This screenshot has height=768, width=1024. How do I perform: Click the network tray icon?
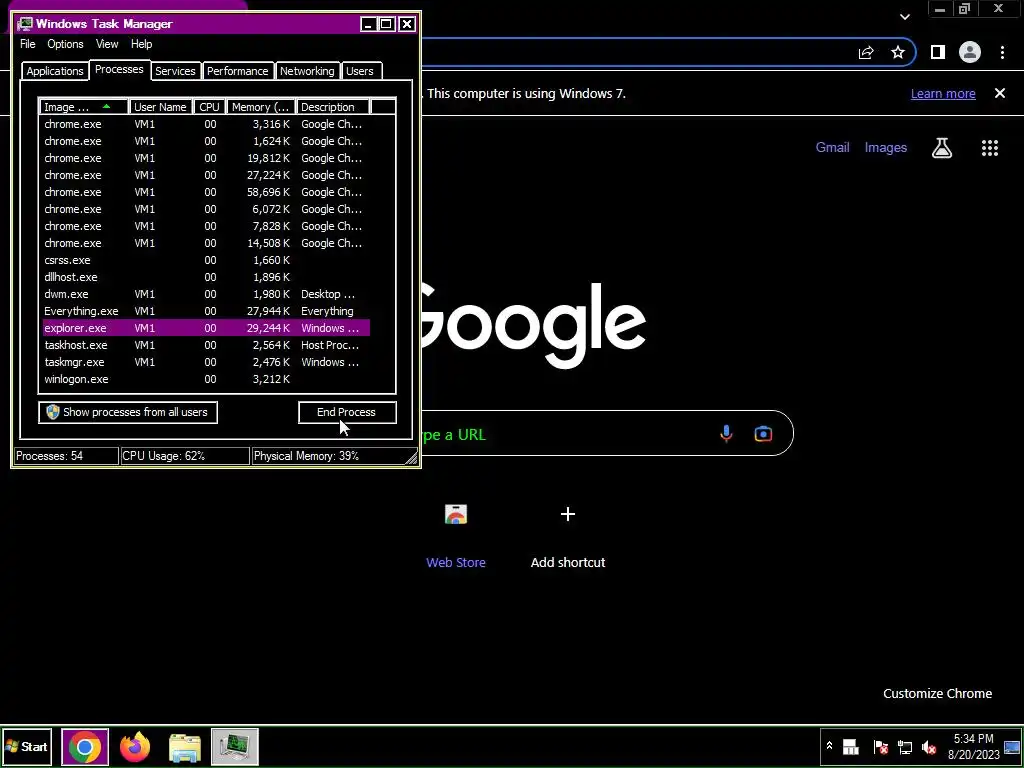[905, 747]
